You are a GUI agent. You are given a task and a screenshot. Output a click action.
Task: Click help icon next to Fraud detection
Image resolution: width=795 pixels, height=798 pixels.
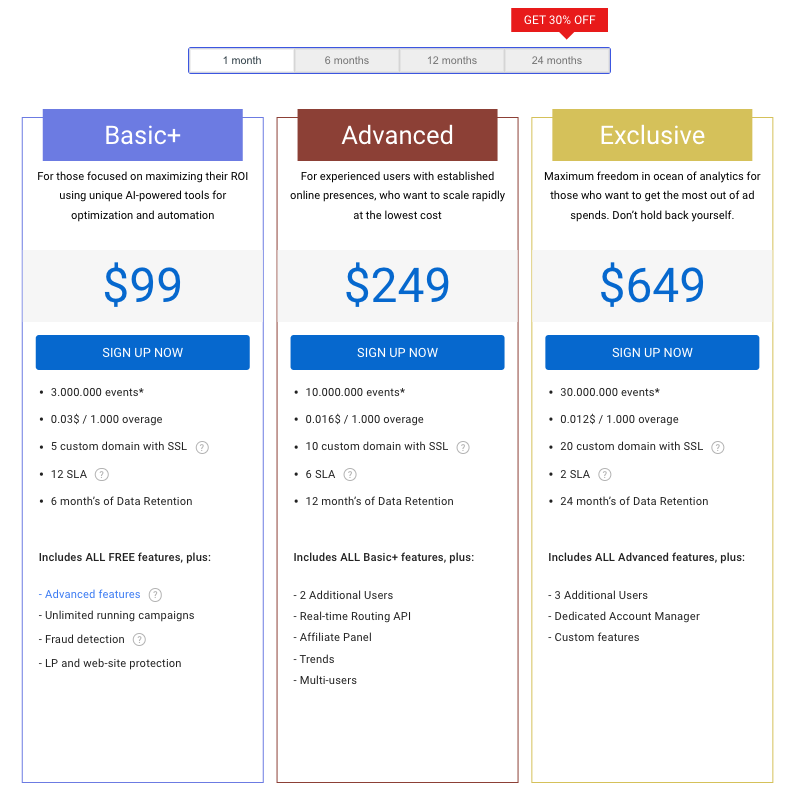point(139,640)
